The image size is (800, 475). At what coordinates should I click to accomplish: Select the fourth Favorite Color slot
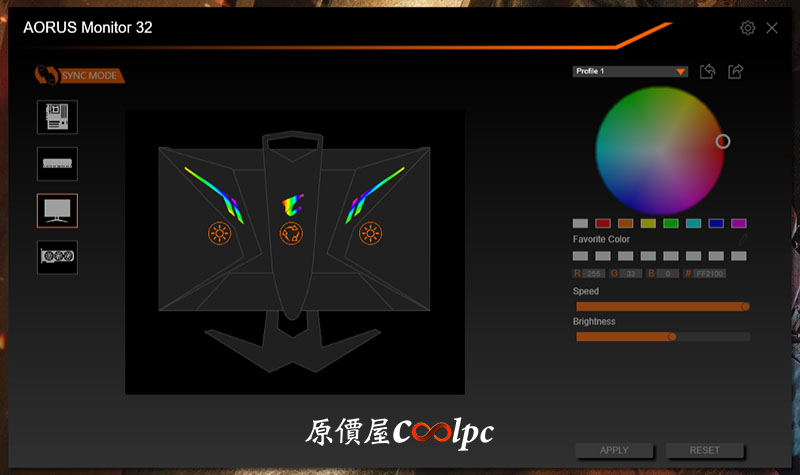coord(648,256)
